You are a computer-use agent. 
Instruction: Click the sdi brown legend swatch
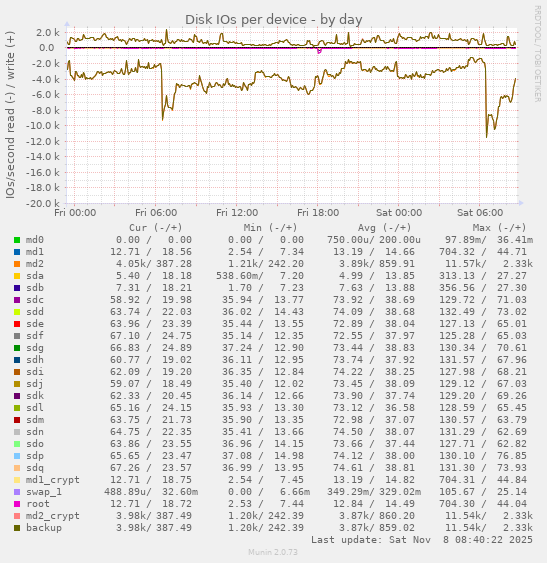(x=17, y=372)
